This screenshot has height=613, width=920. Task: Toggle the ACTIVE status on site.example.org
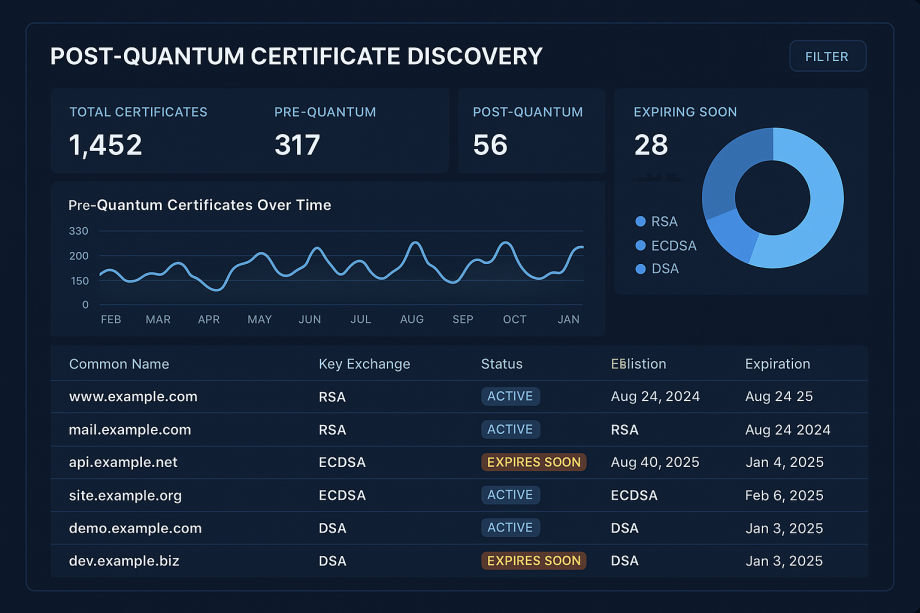(x=511, y=495)
